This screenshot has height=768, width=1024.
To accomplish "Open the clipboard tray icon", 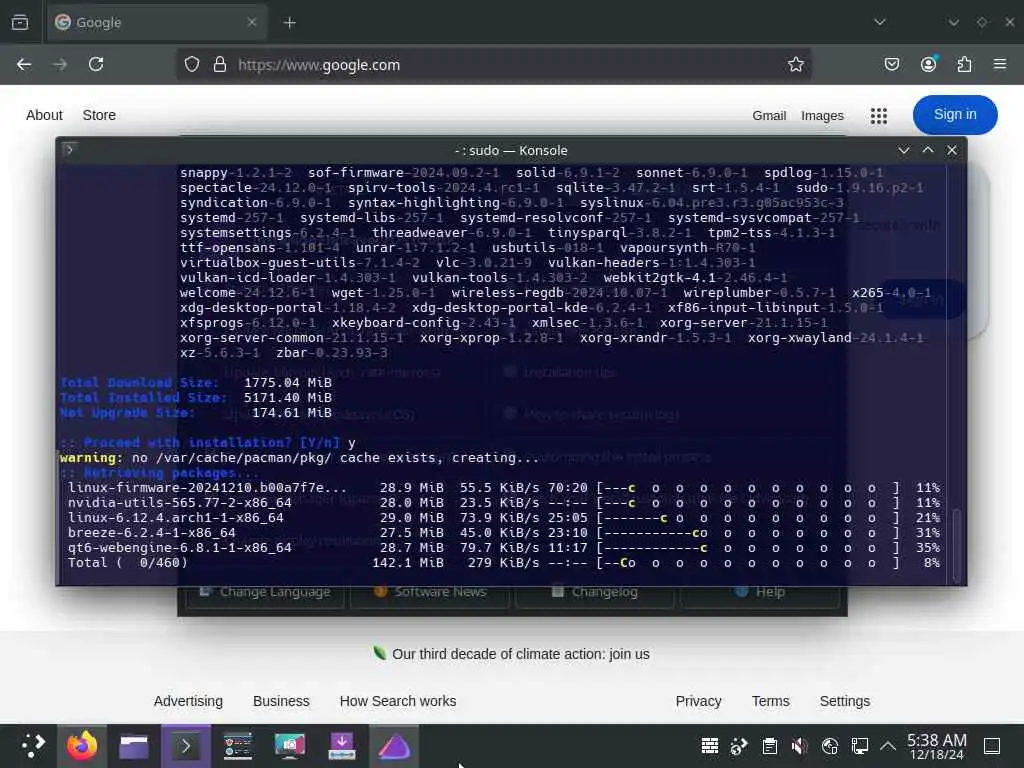I will (x=769, y=745).
